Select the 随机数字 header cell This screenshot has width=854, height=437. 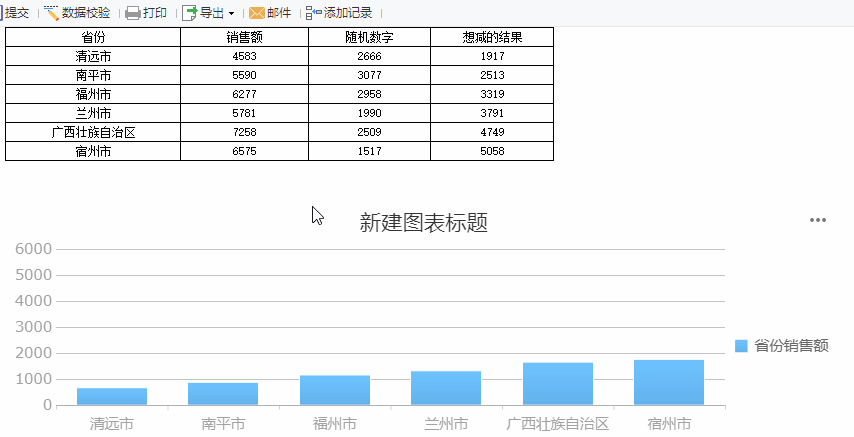coord(369,37)
